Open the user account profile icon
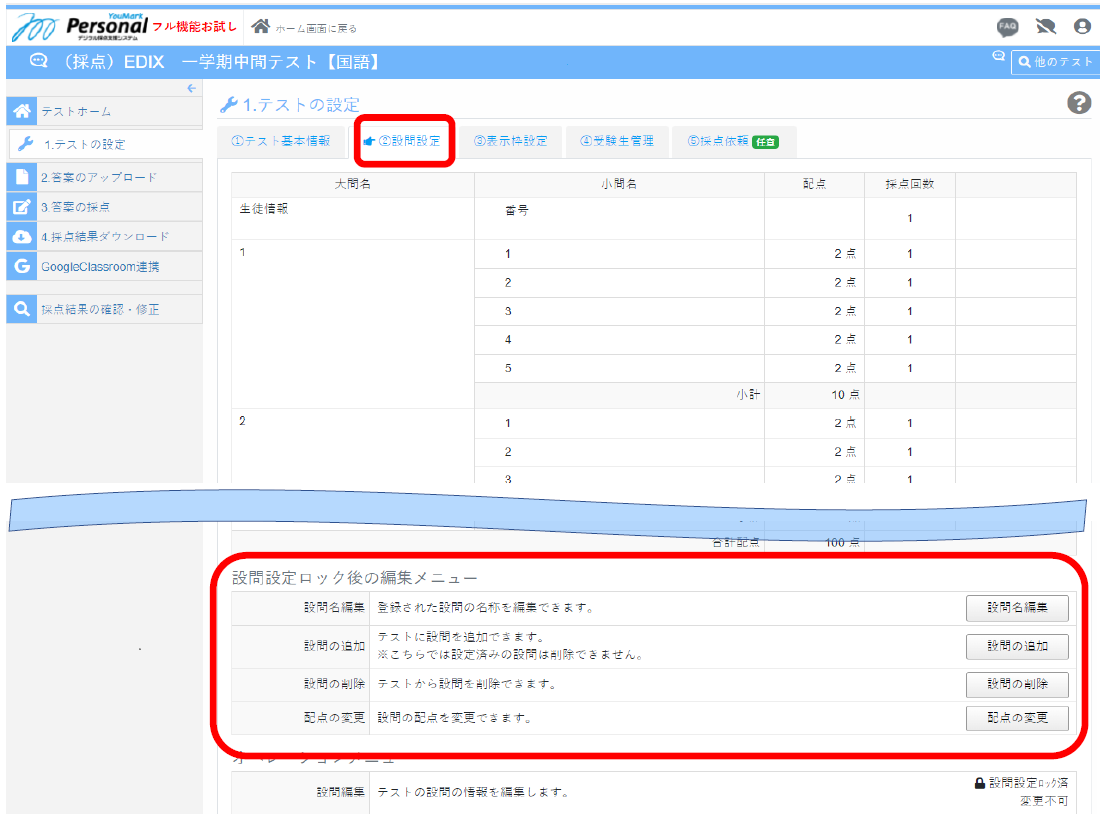The image size is (1110, 832). [1081, 28]
